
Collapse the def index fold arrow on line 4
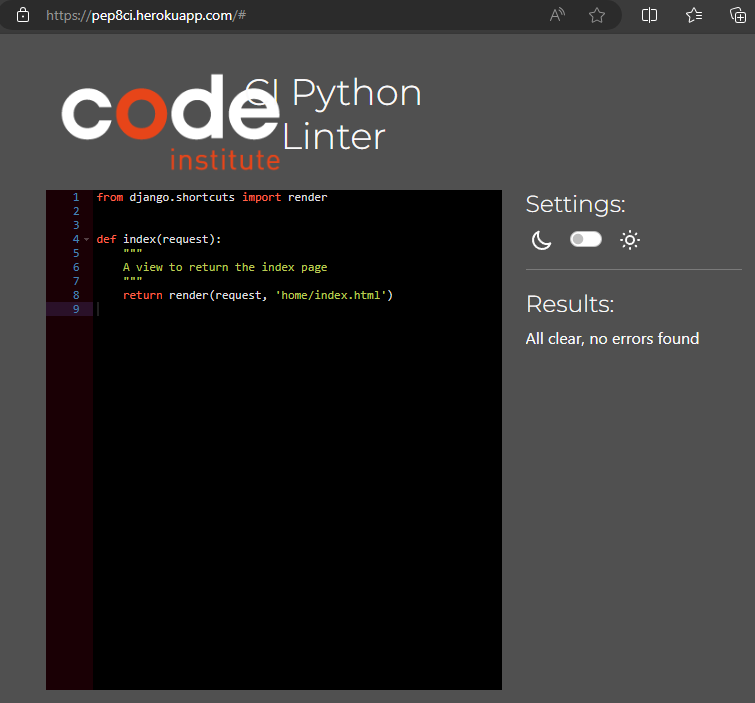[87, 239]
